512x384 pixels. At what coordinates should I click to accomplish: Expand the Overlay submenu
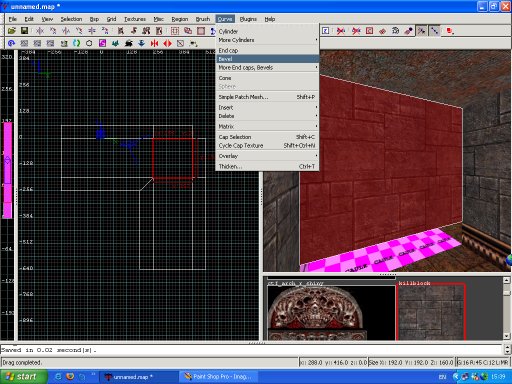point(267,156)
